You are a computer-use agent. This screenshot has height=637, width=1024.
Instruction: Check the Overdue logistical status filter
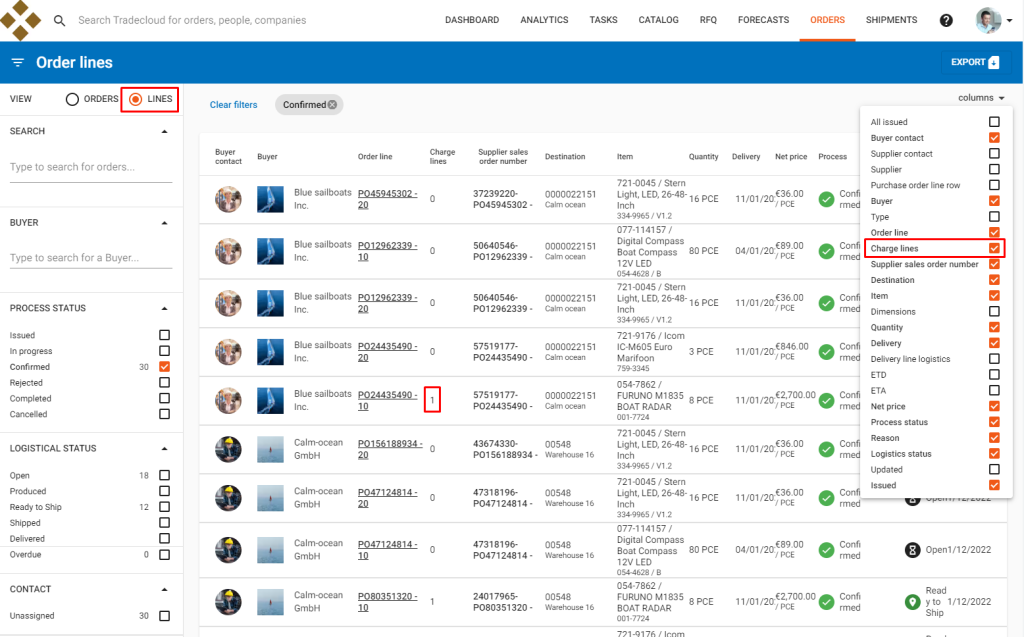click(x=165, y=555)
